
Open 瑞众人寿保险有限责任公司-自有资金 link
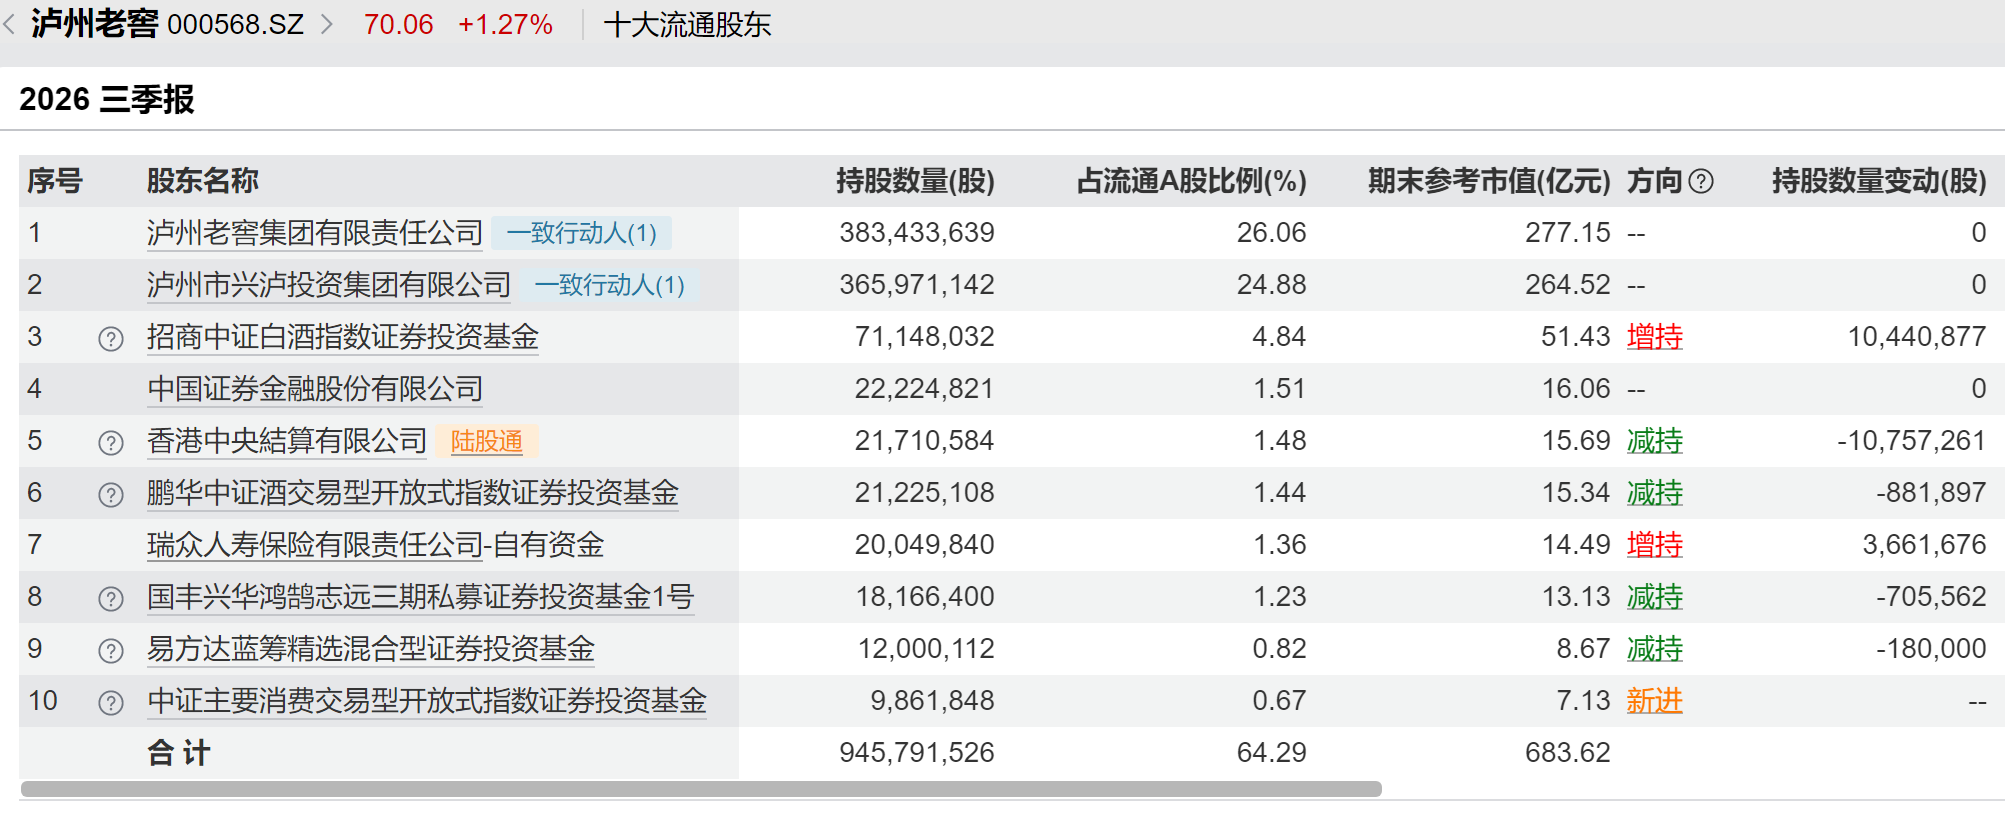[376, 545]
